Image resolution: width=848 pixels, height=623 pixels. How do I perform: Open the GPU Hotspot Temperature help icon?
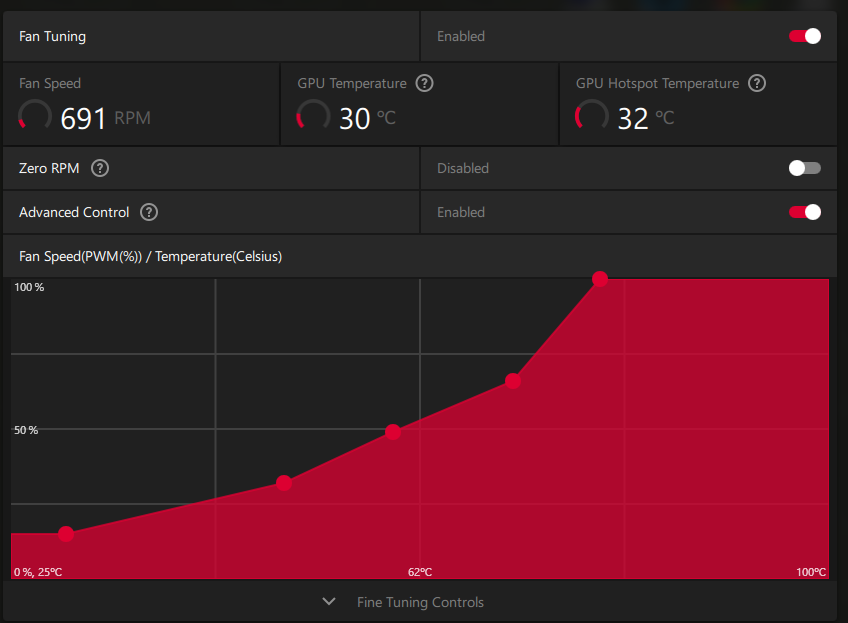pos(757,83)
